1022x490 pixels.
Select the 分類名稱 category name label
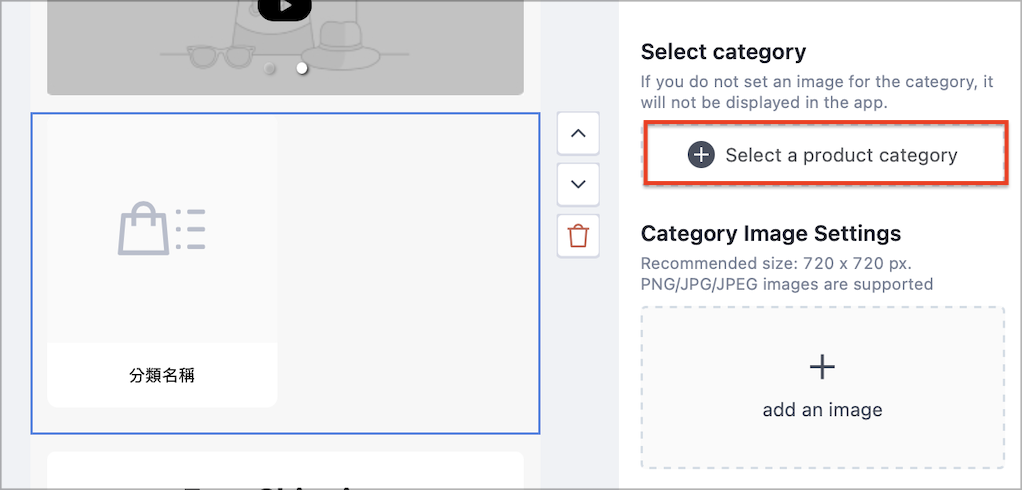pos(162,376)
